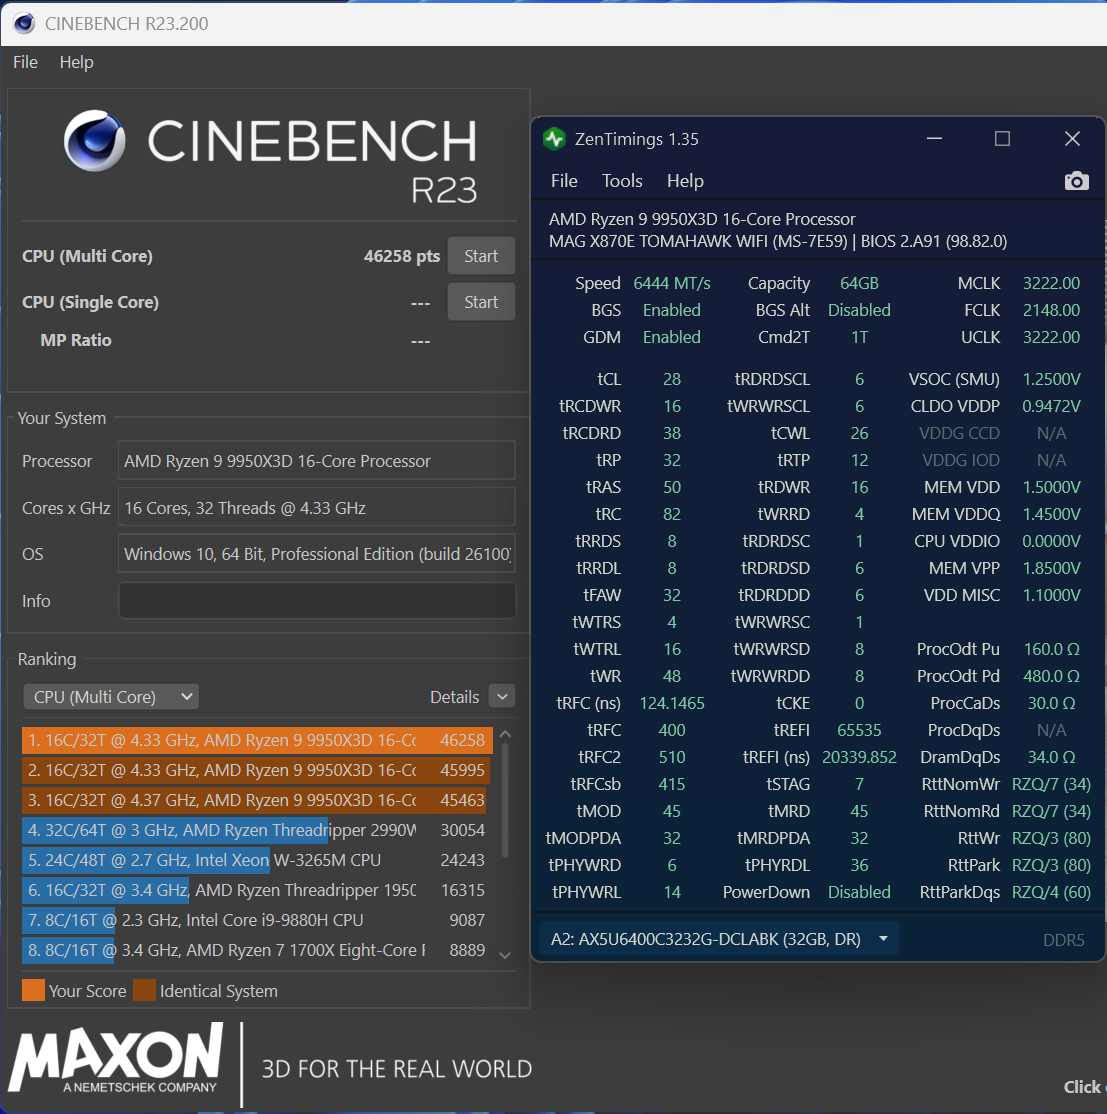Screen dimensions: 1107x1114
Task: Select the Threadripper 1950 ranking row
Action: coord(257,890)
